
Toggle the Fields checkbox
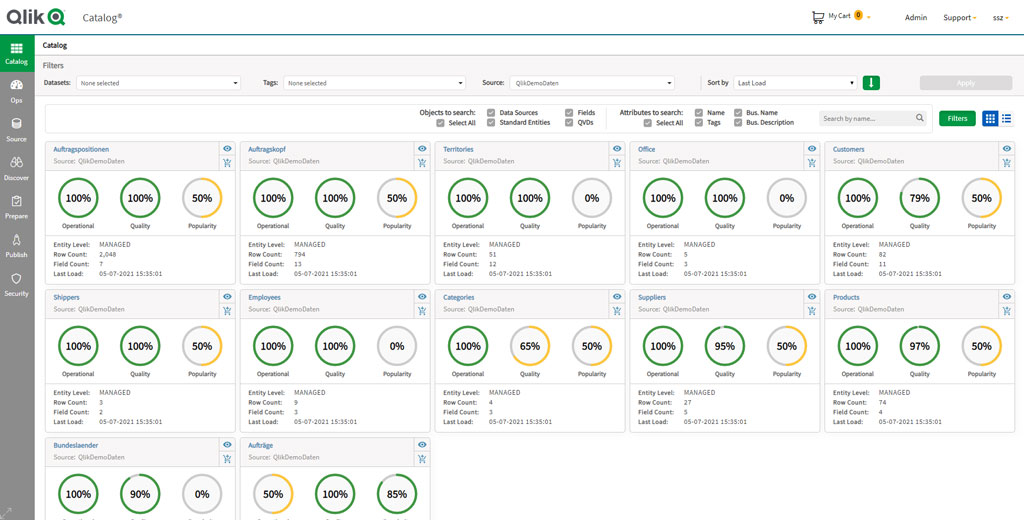coord(569,112)
